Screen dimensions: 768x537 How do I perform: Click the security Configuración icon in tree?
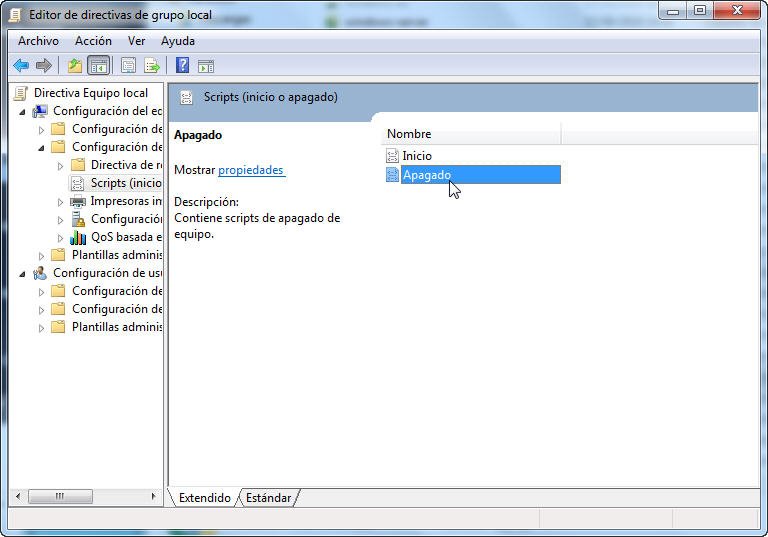coord(78,219)
